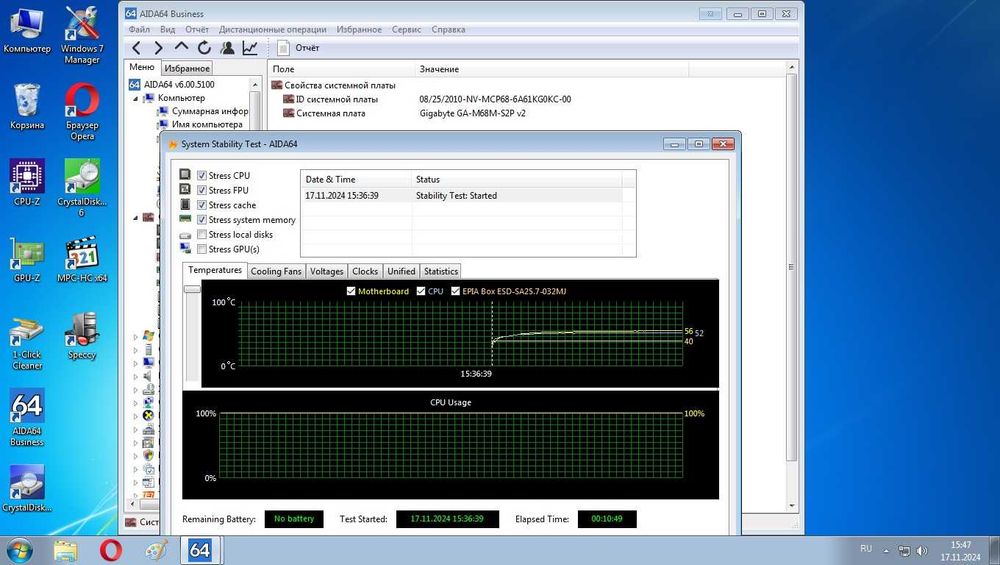
Task: Open the user manager icon in toolbar
Action: point(227,48)
